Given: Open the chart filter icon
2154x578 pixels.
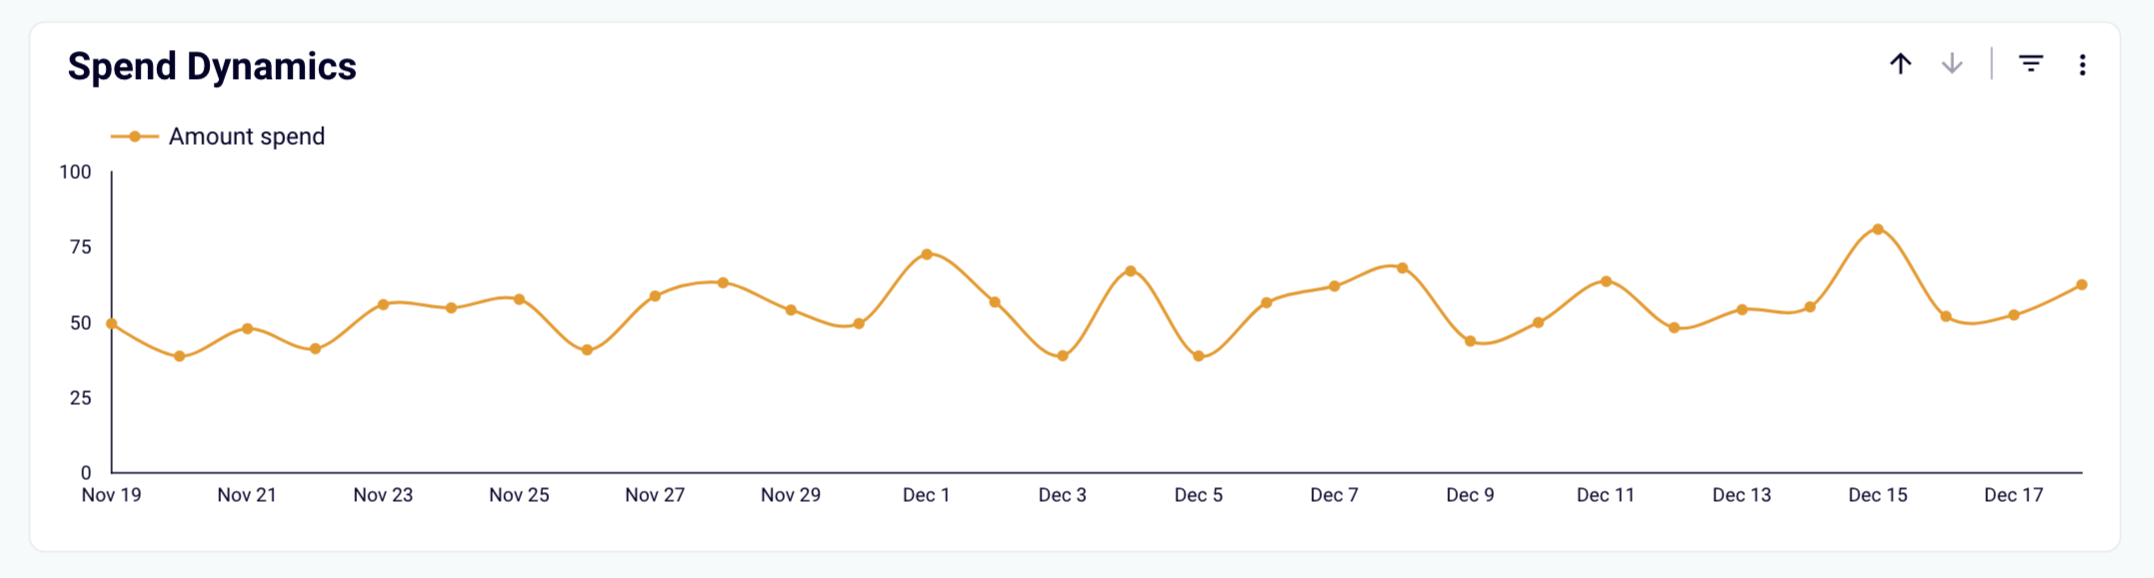Looking at the screenshot, I should [x=2030, y=65].
